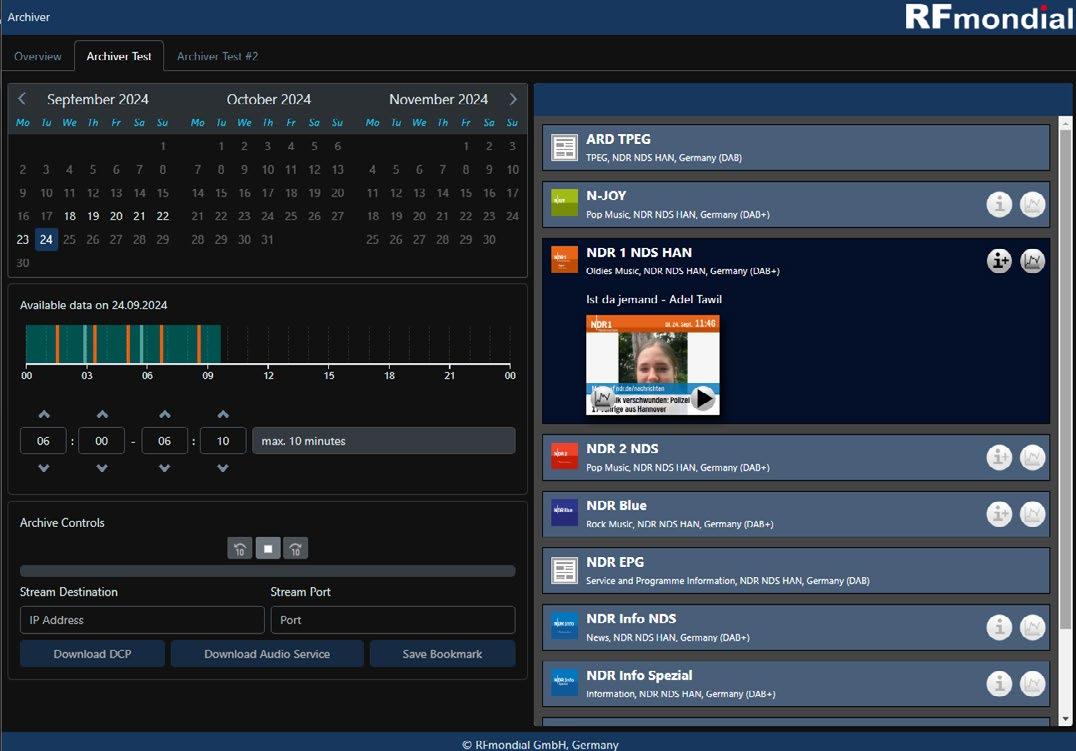Viewport: 1076px width, 751px height.
Task: Select September 18 in calendar
Action: click(x=69, y=216)
